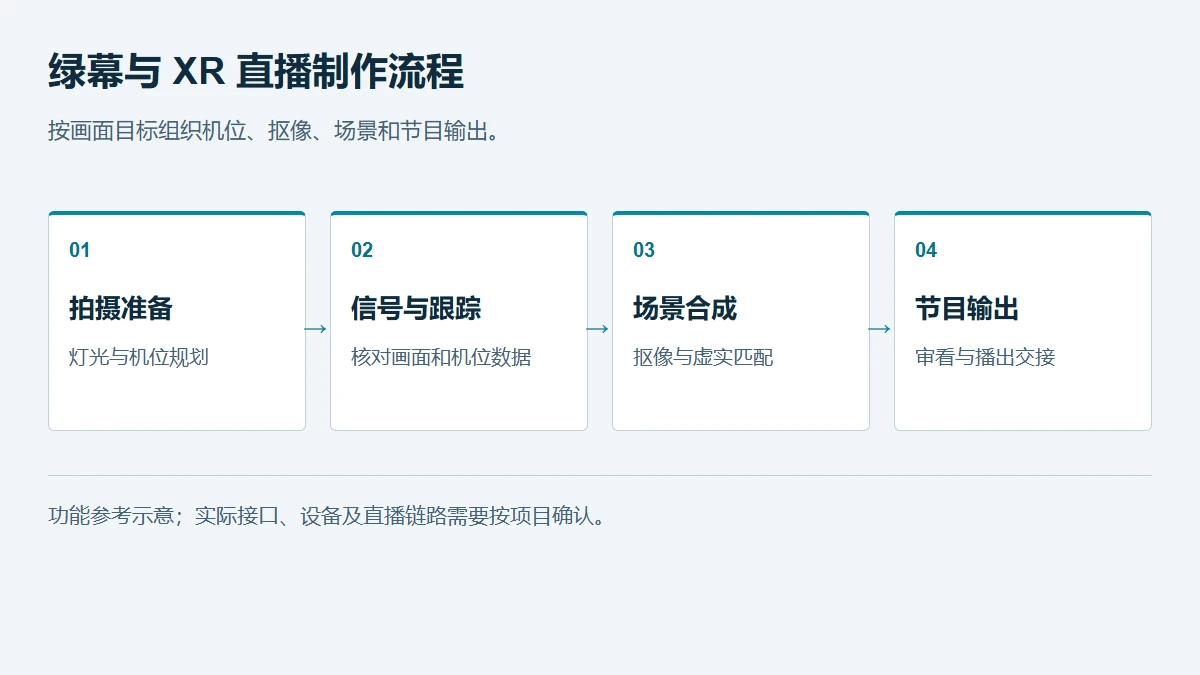The width and height of the screenshot is (1200, 675).
Task: Click the text 核对画面和机位数据
Action: pos(441,357)
